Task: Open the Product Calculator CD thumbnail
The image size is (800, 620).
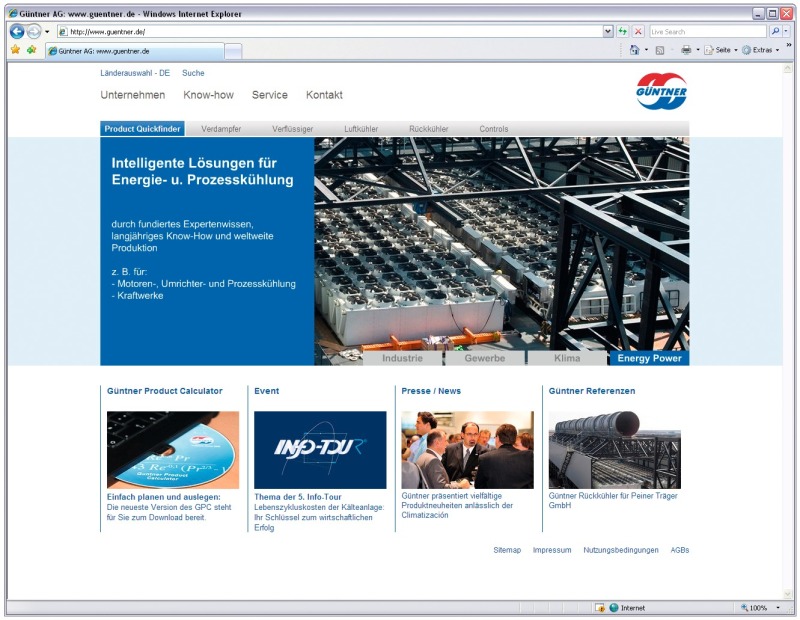Action: (x=173, y=450)
